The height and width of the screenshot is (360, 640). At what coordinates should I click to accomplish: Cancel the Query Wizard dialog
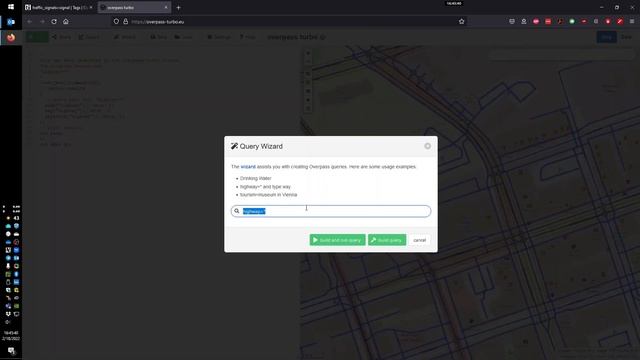click(420, 240)
